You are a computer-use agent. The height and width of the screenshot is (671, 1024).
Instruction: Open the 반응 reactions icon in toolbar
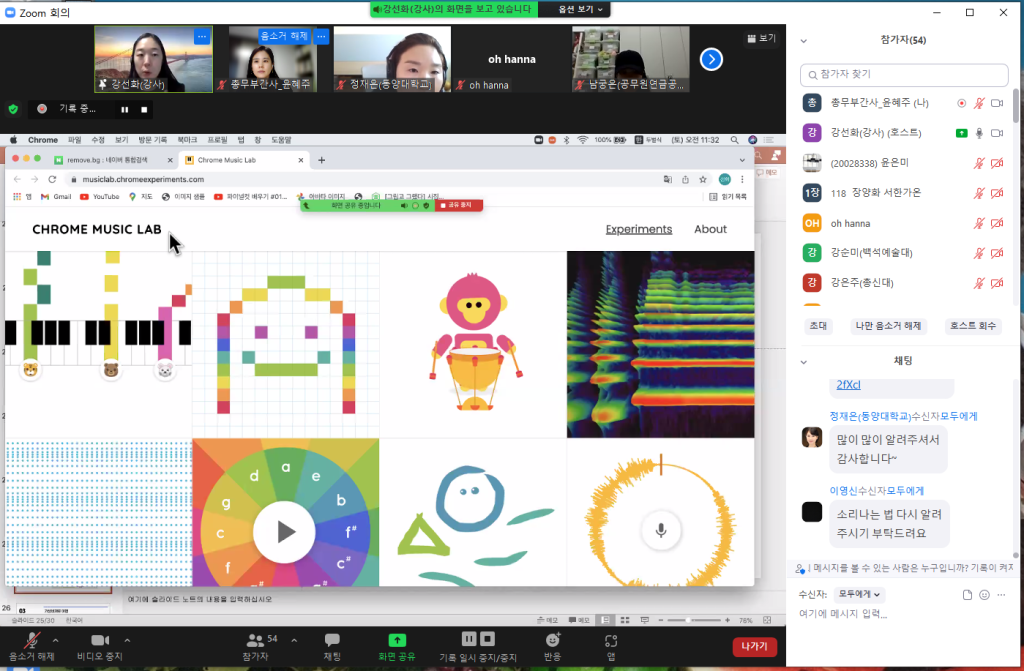tap(552, 639)
